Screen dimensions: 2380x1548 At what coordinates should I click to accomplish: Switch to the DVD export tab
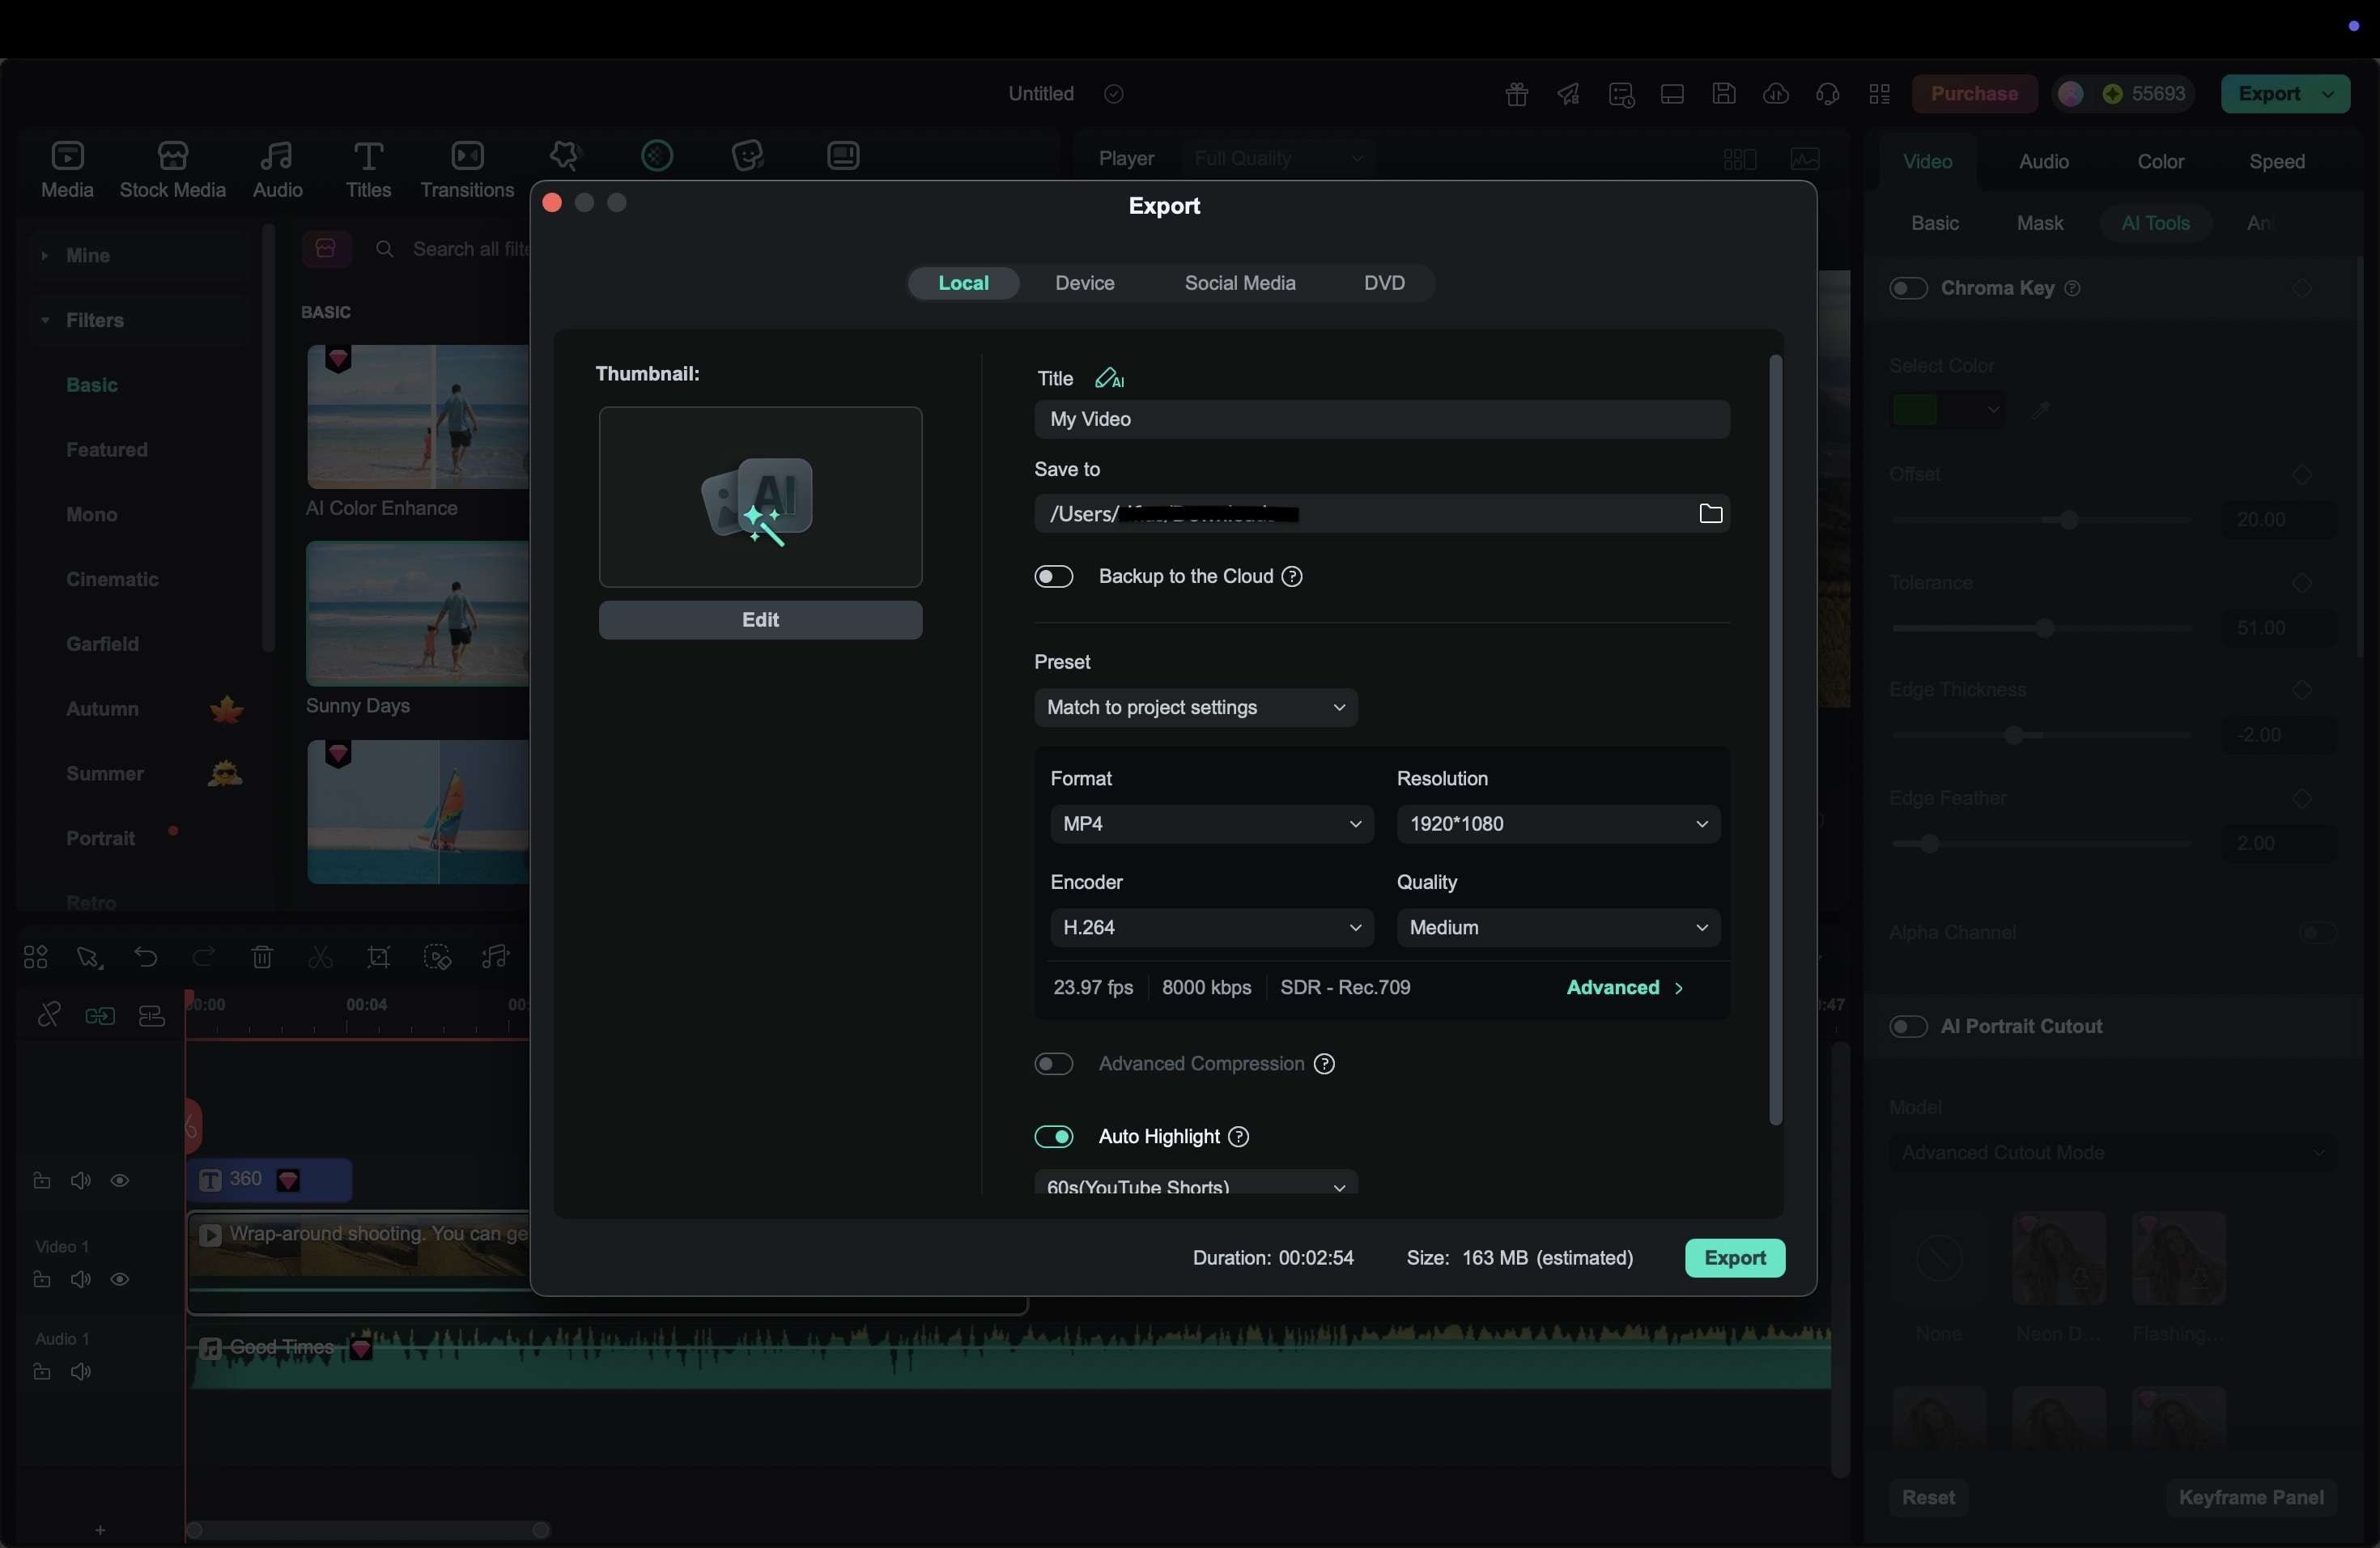point(1384,283)
